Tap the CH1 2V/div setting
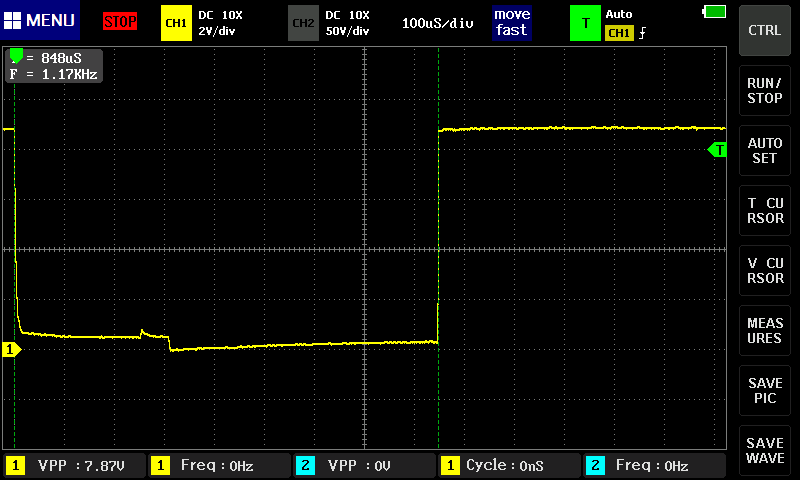 tap(217, 31)
